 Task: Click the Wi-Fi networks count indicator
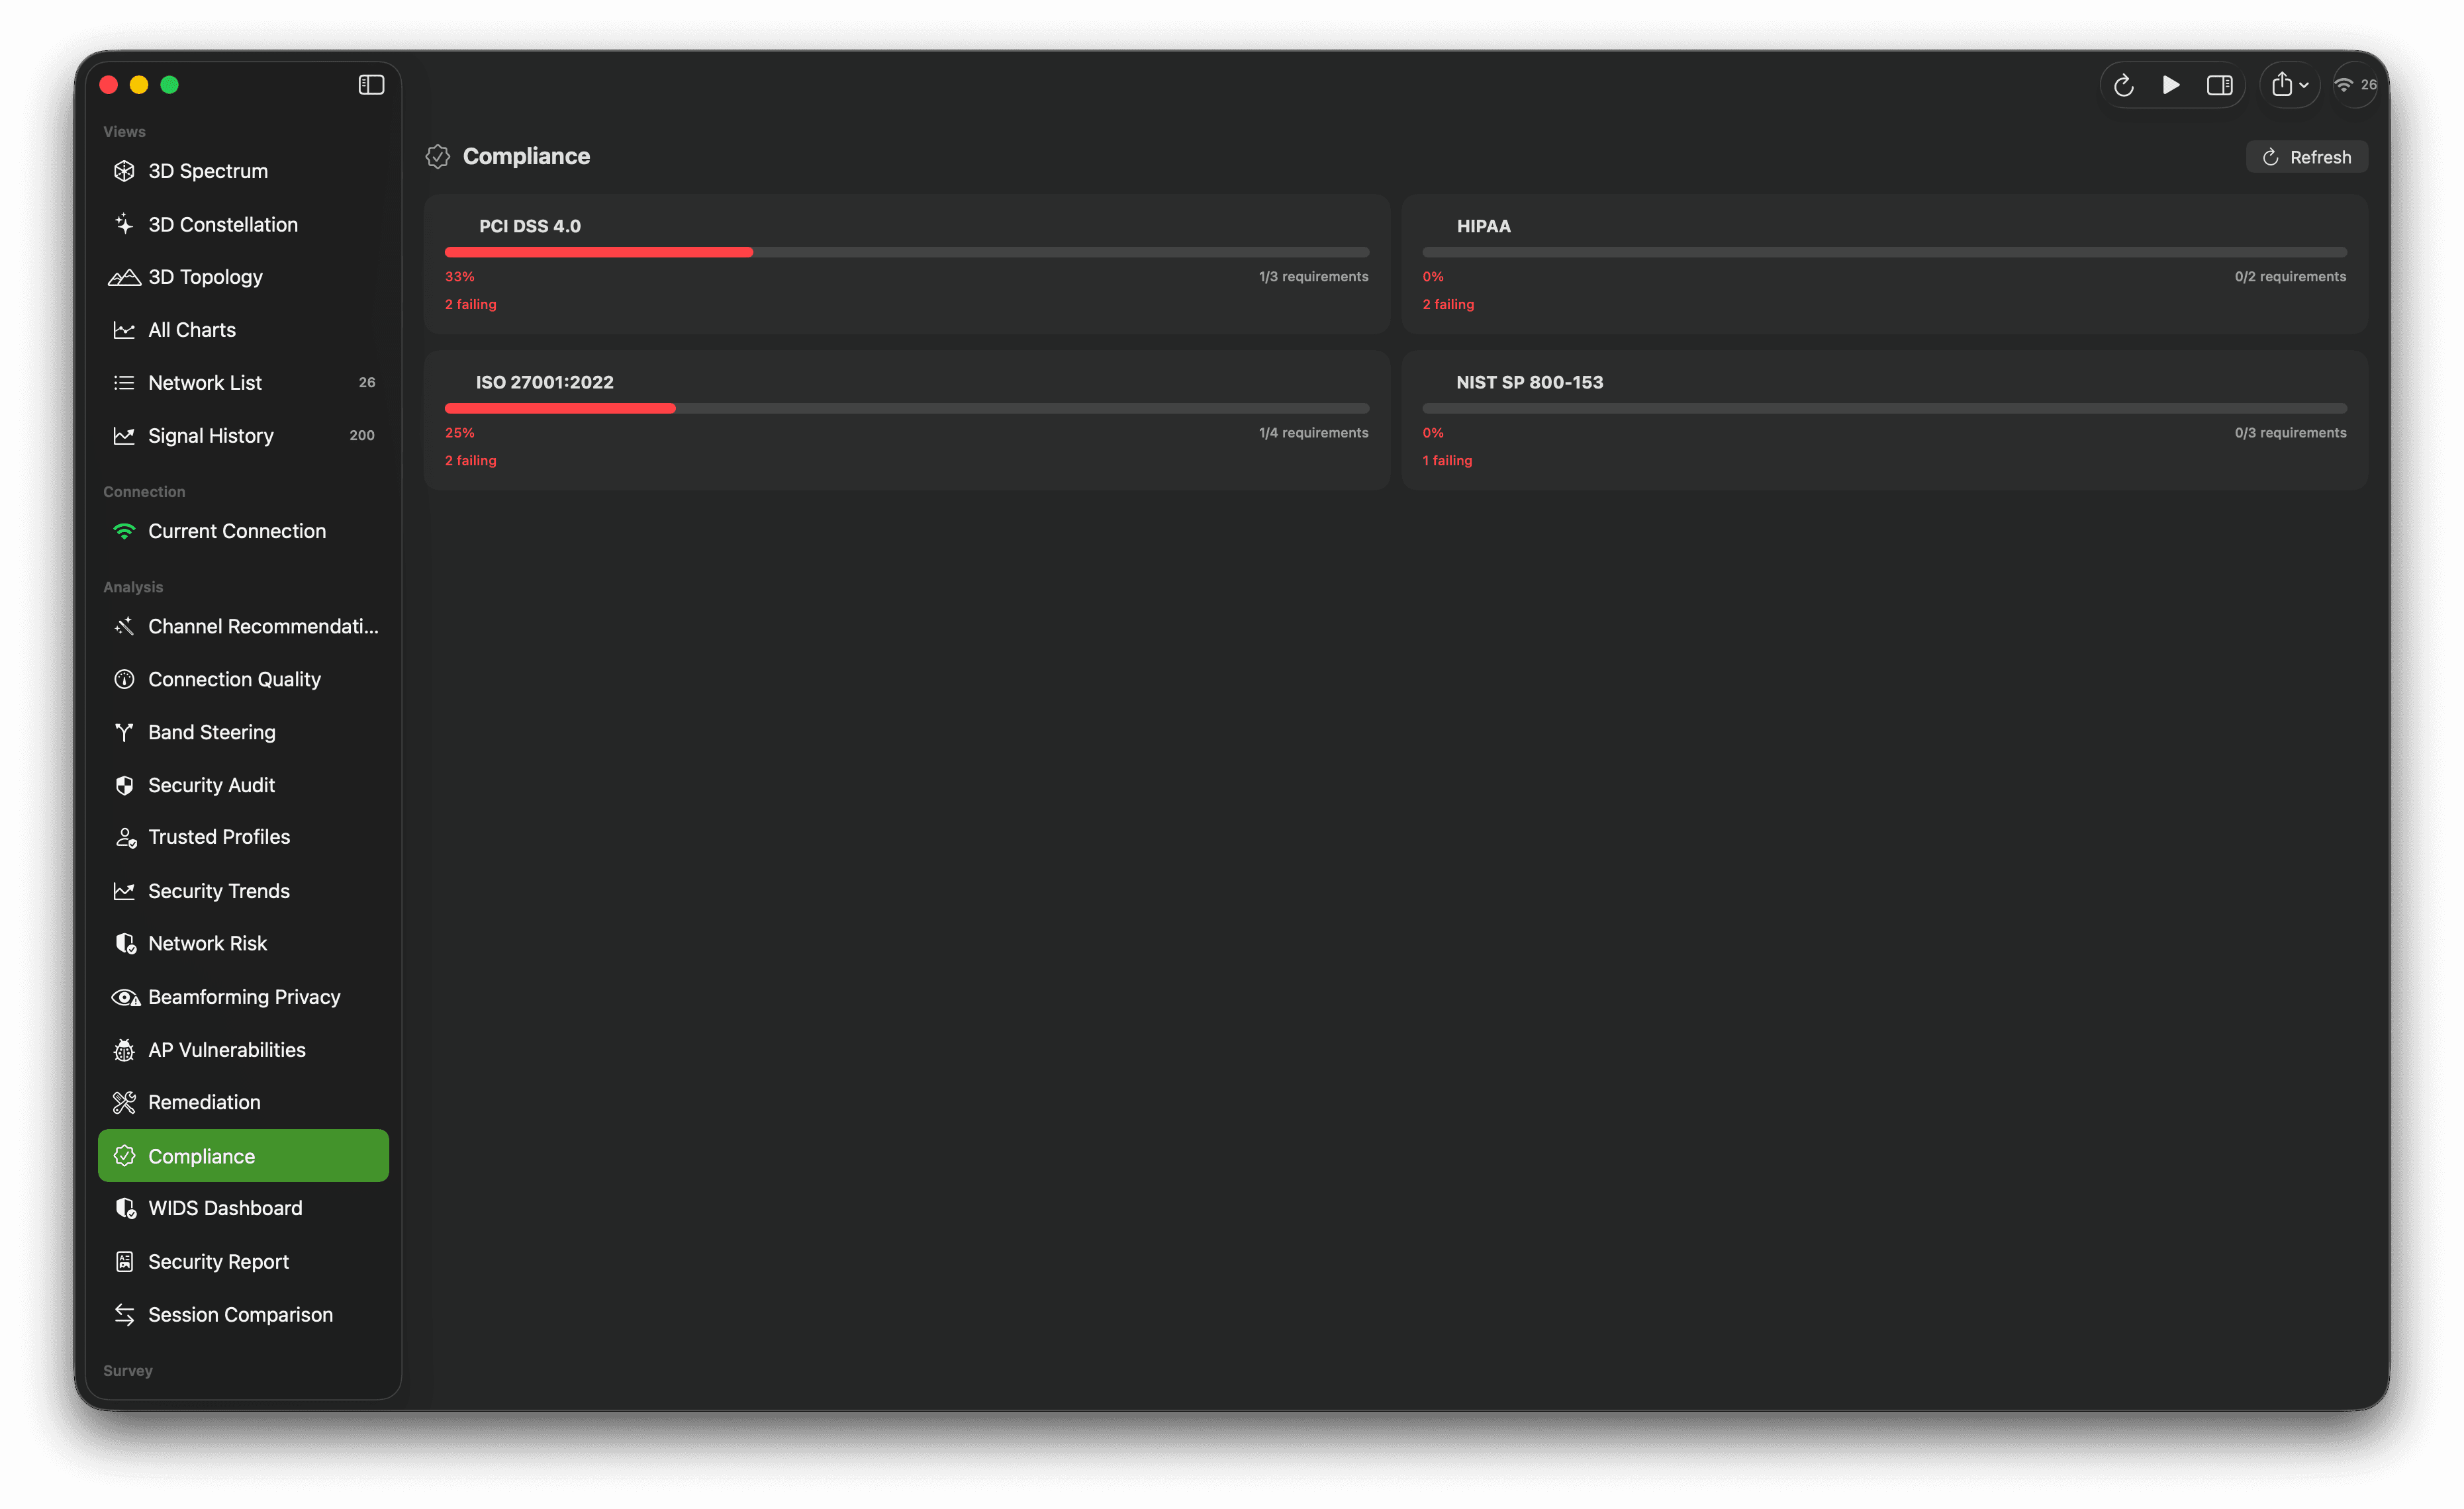2355,85
